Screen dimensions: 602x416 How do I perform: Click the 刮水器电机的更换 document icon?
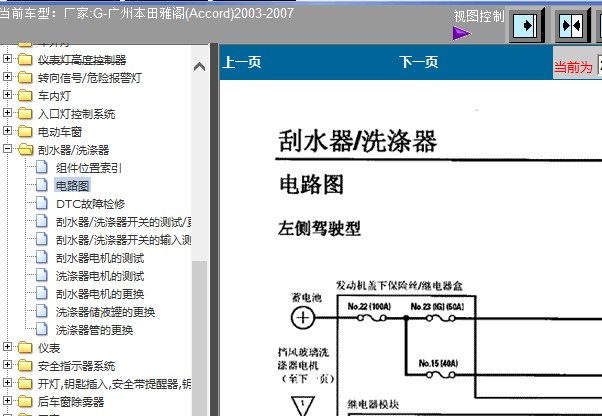42,293
